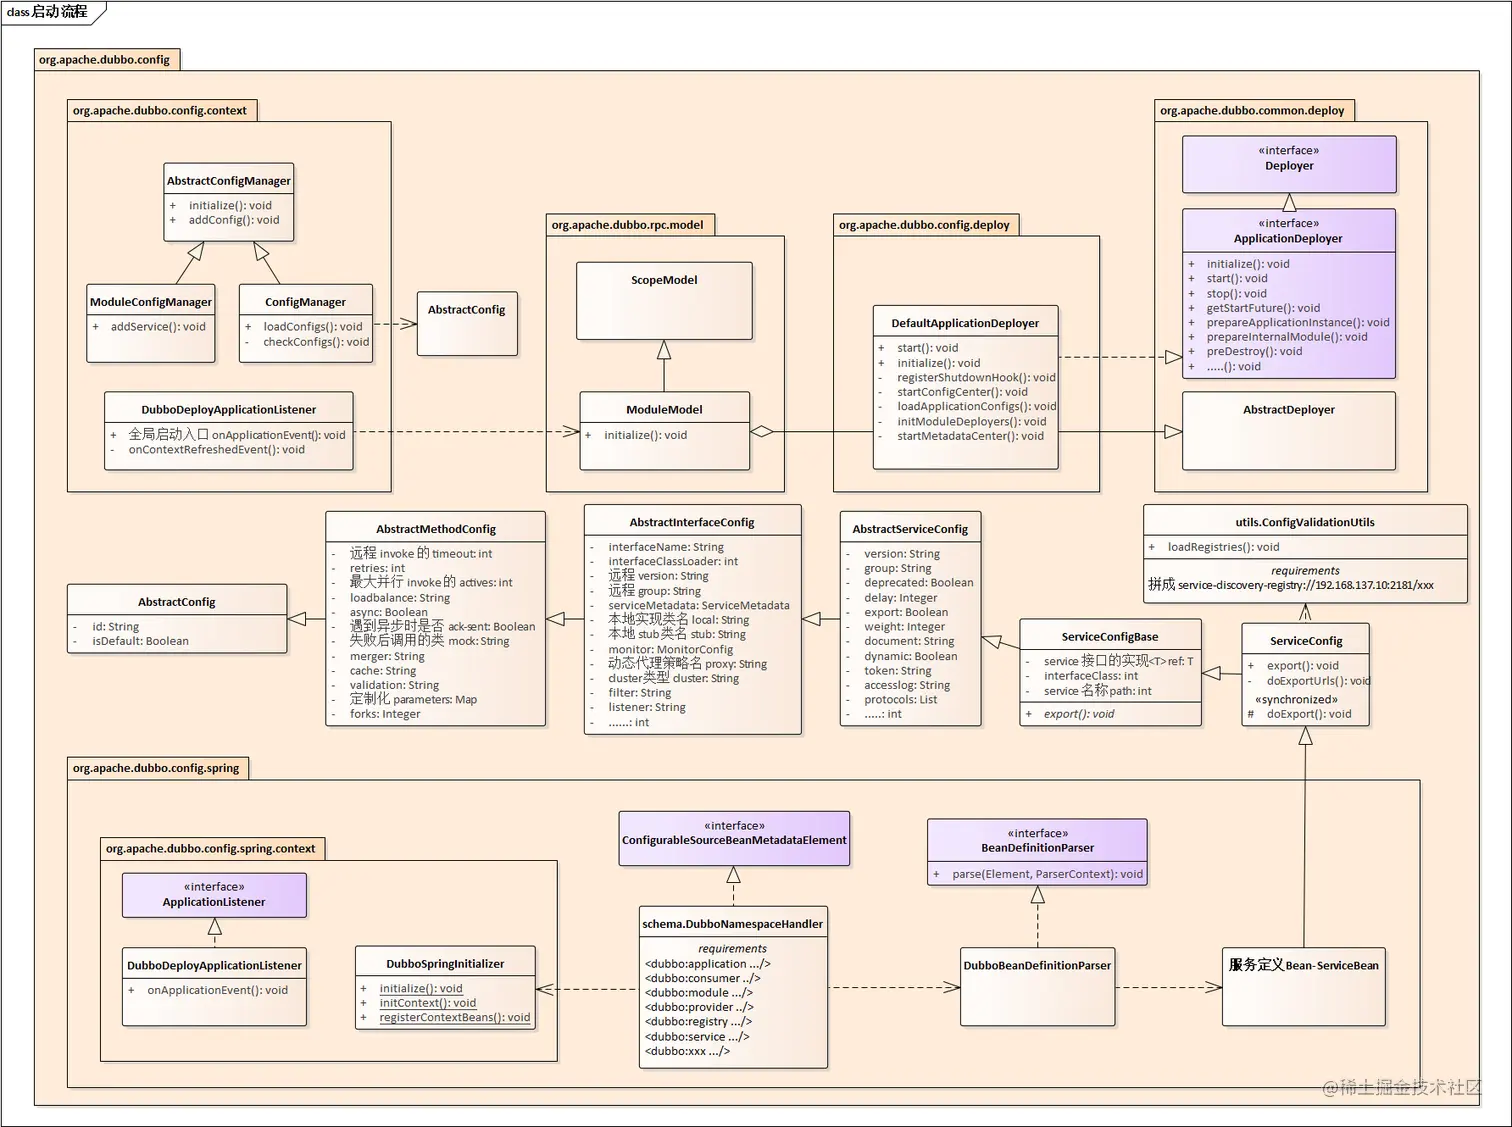Click the serviceMetadata: ServiceMetadata attribute
1512x1127 pixels.
pyautogui.click(x=699, y=606)
